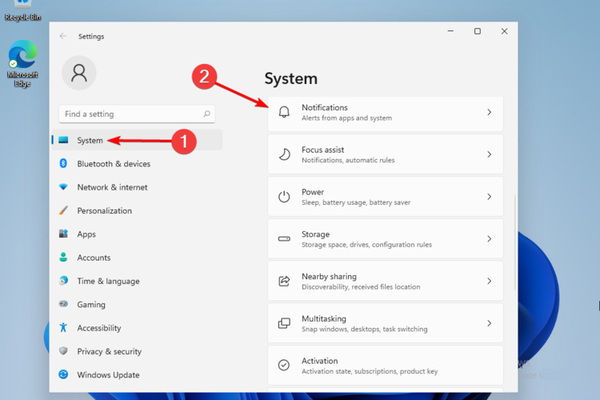Click 'Alerts from apps and system' text
The image size is (600, 400).
point(347,118)
